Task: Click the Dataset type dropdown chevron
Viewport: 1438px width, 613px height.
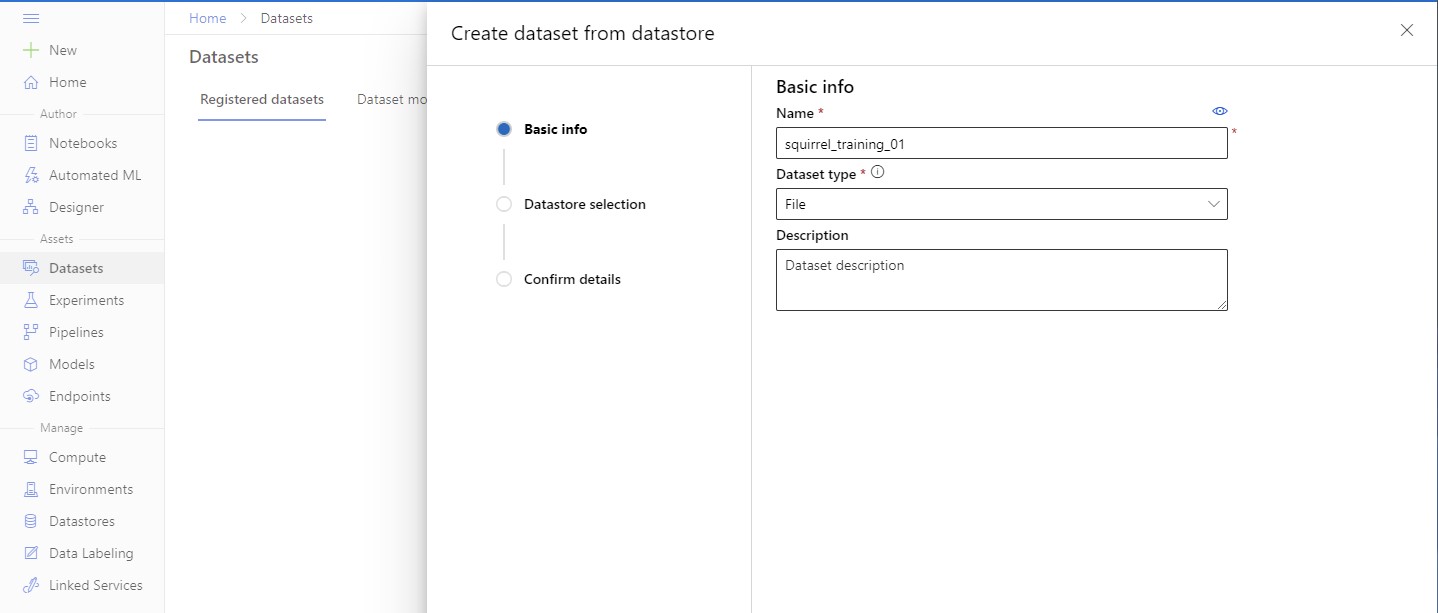Action: 1214,204
